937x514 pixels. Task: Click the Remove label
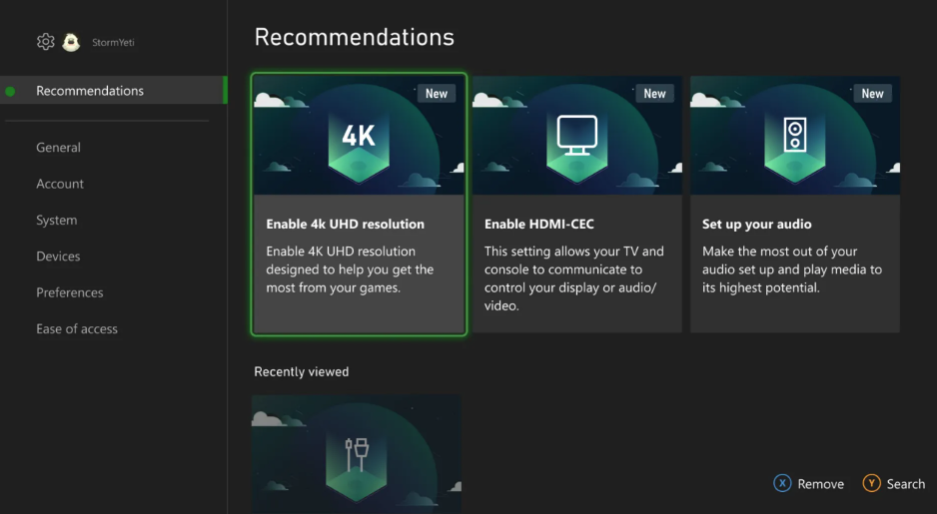(x=820, y=484)
